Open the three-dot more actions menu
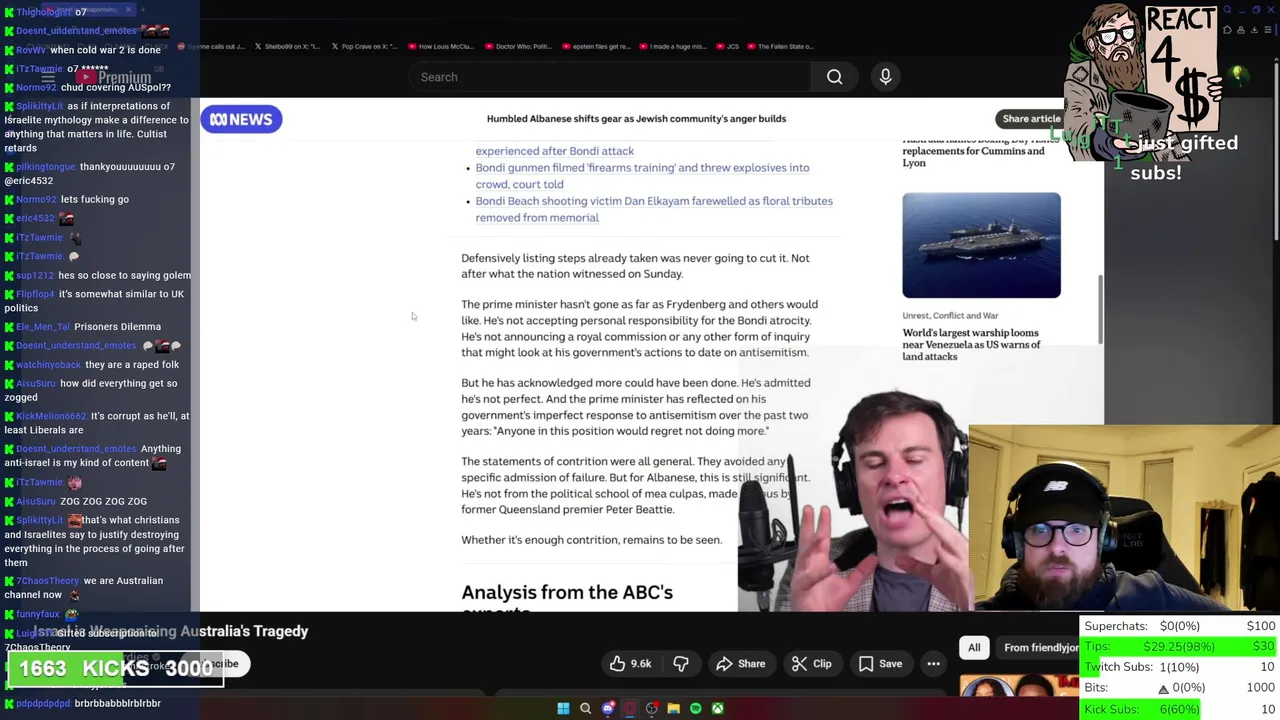 pos(933,664)
